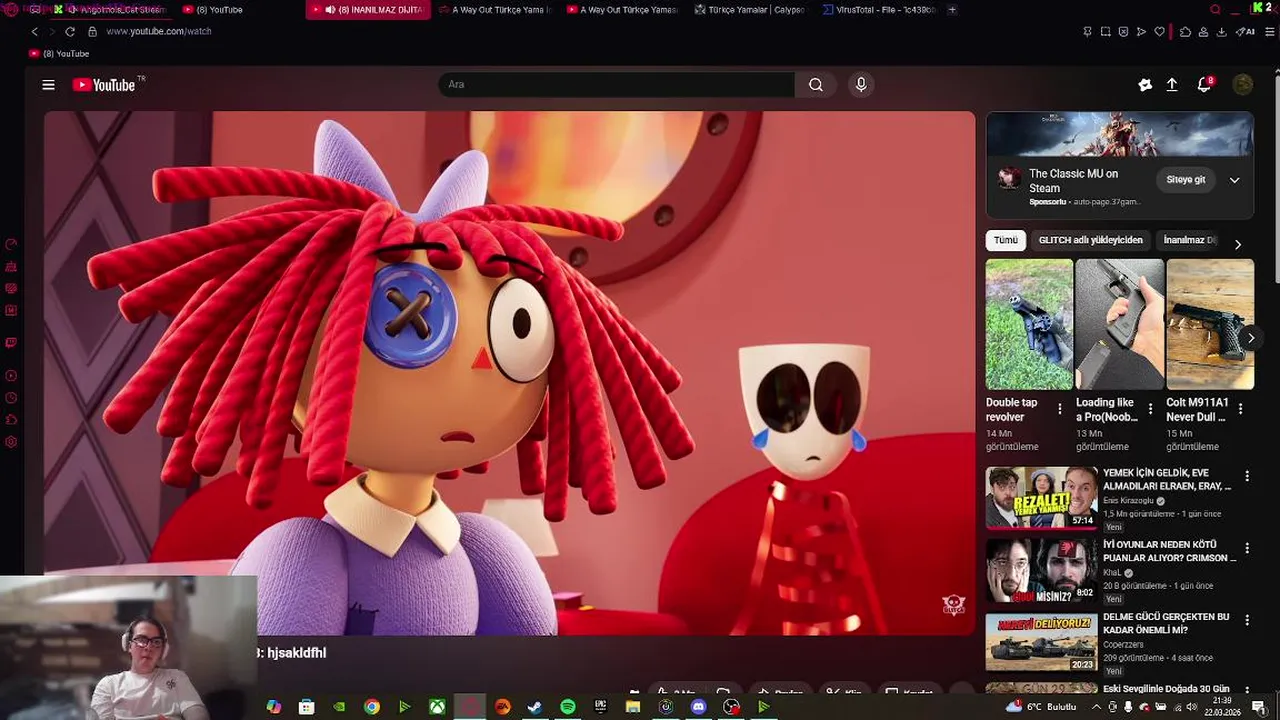The width and height of the screenshot is (1280, 720).
Task: Open İYİ OYUNLAR NEDEN KÖTÜ thumbnail
Action: point(1041,570)
